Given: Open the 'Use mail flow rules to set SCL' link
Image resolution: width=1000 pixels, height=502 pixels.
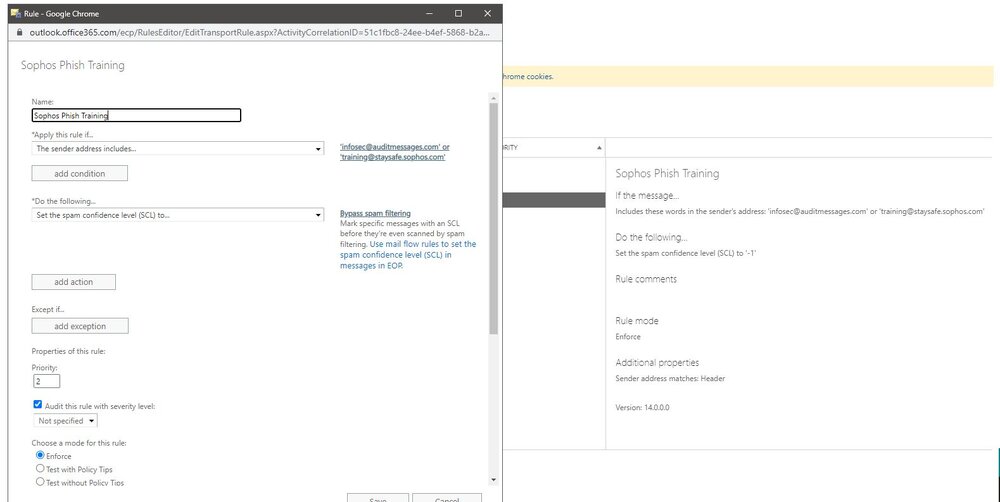Looking at the screenshot, I should pyautogui.click(x=408, y=255).
